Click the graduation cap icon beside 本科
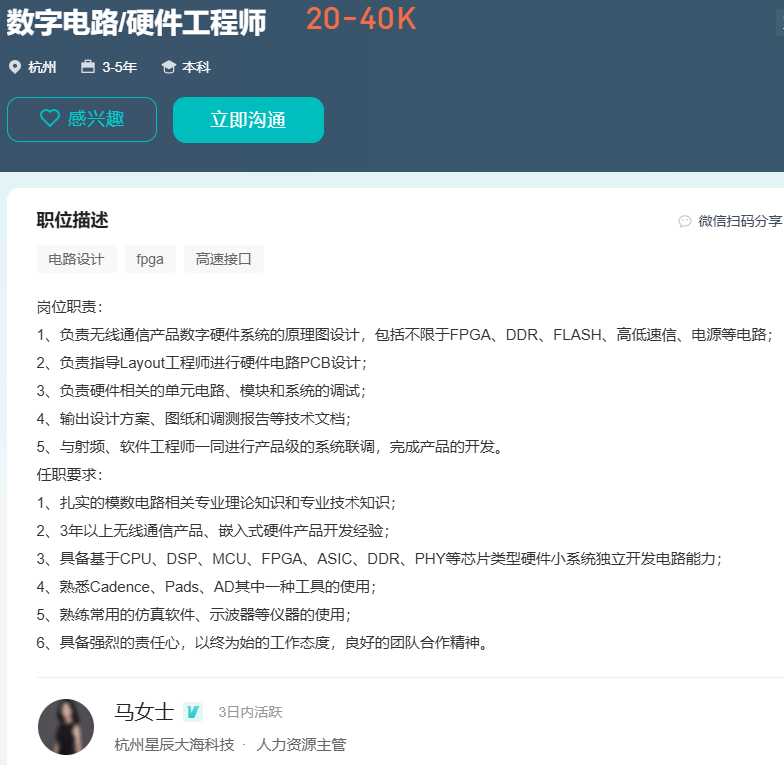 point(168,67)
